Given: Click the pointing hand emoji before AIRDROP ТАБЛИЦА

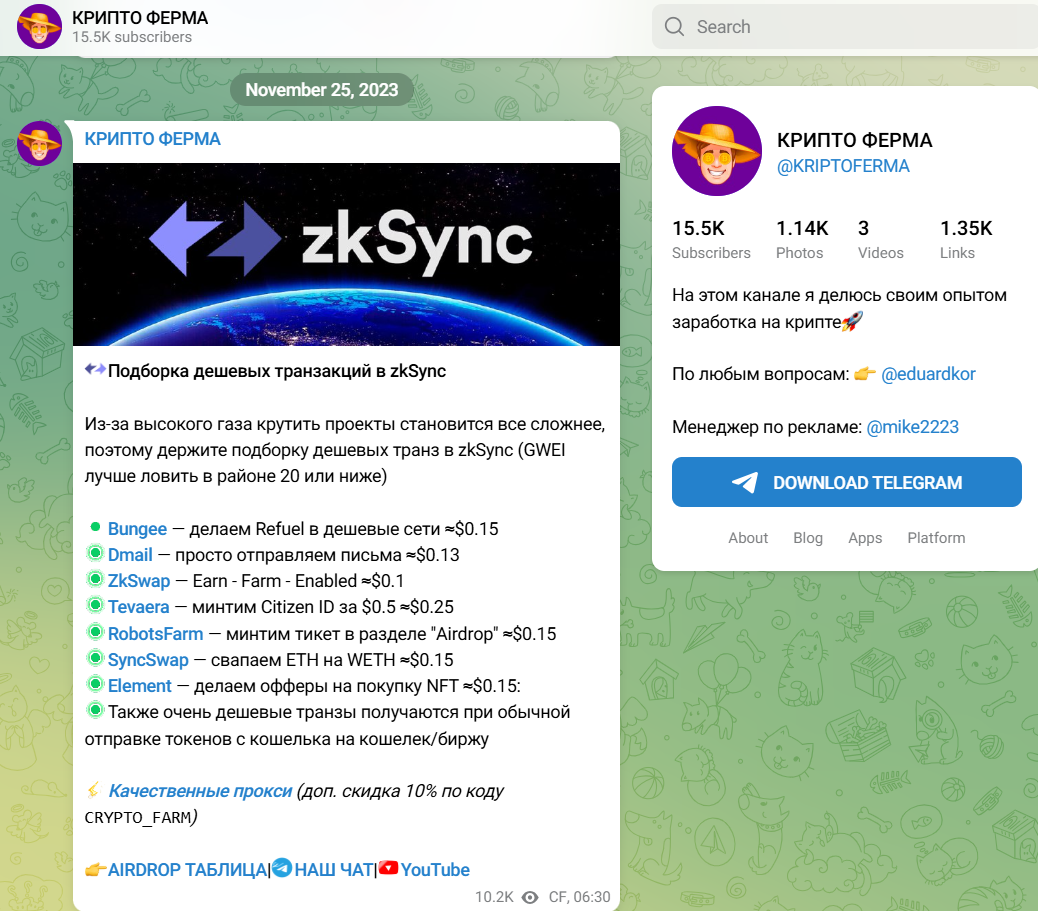Looking at the screenshot, I should (x=95, y=869).
